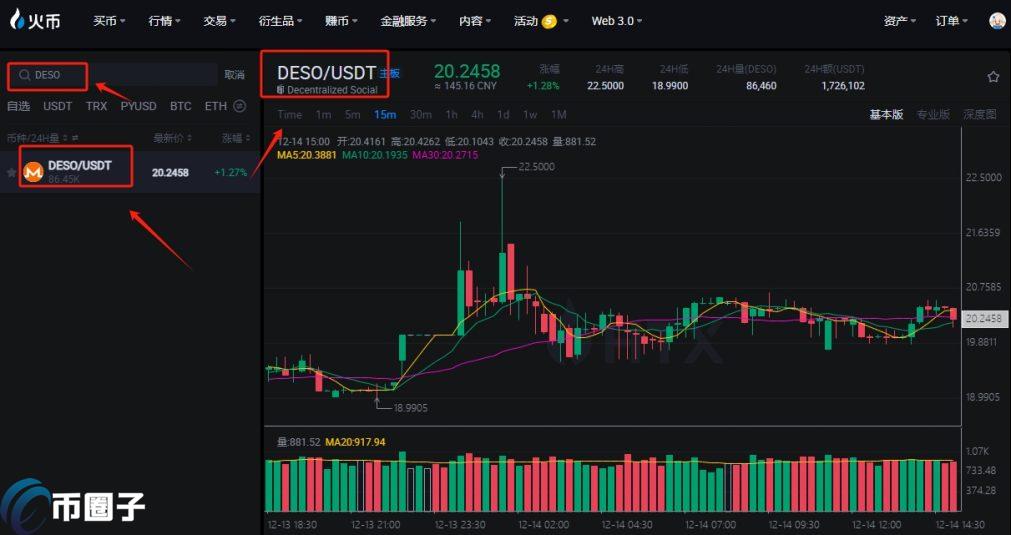This screenshot has height=535, width=1011.
Task: Open the 活动 menu
Action: pos(525,21)
